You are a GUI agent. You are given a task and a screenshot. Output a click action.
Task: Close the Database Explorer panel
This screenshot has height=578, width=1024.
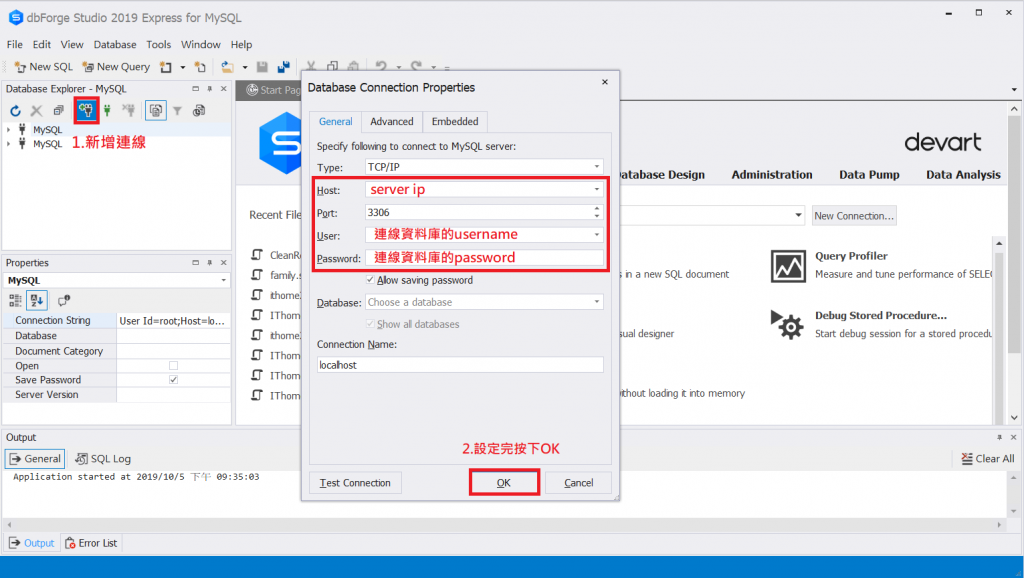tap(223, 89)
